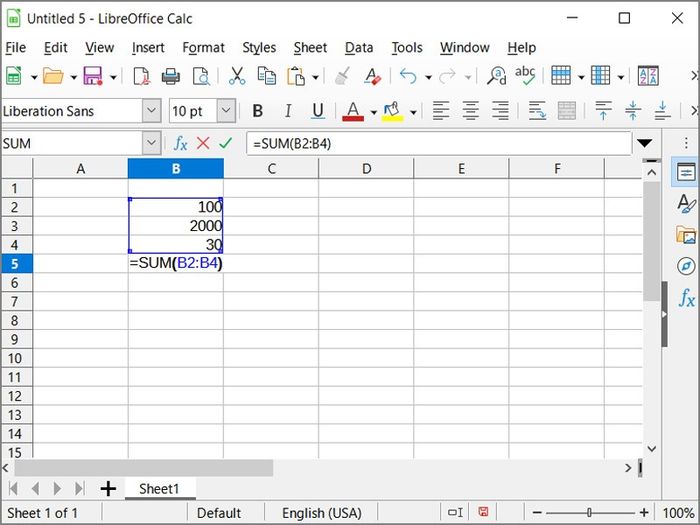700x525 pixels.
Task: Toggle Bold formatting
Action: pyautogui.click(x=258, y=111)
